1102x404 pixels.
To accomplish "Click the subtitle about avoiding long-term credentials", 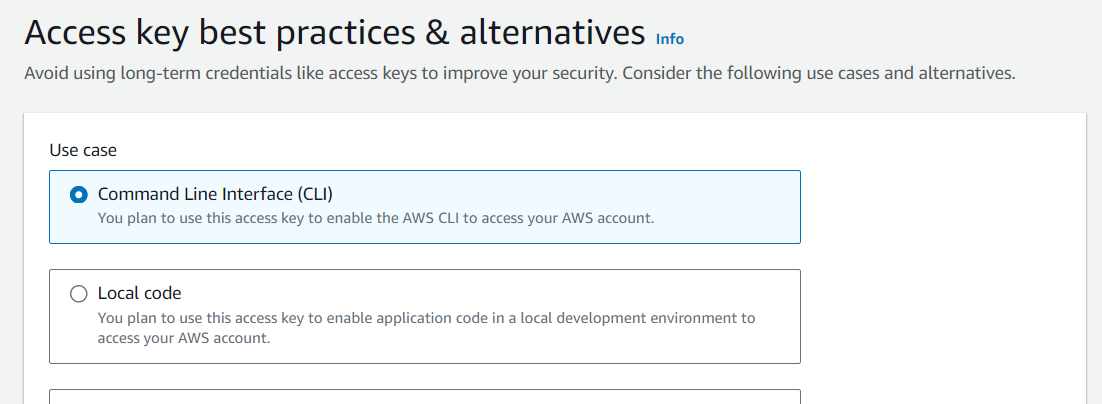I will [x=519, y=73].
